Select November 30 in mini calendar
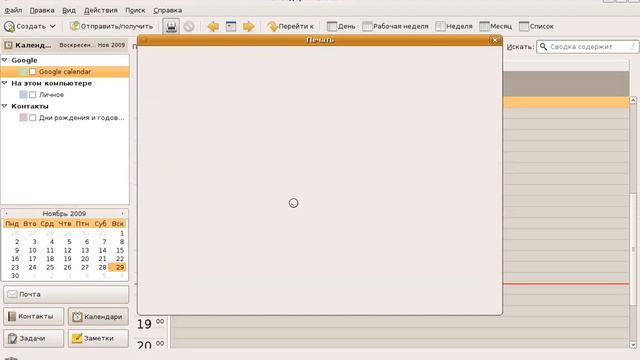Image resolution: width=640 pixels, height=360 pixels. (15, 276)
